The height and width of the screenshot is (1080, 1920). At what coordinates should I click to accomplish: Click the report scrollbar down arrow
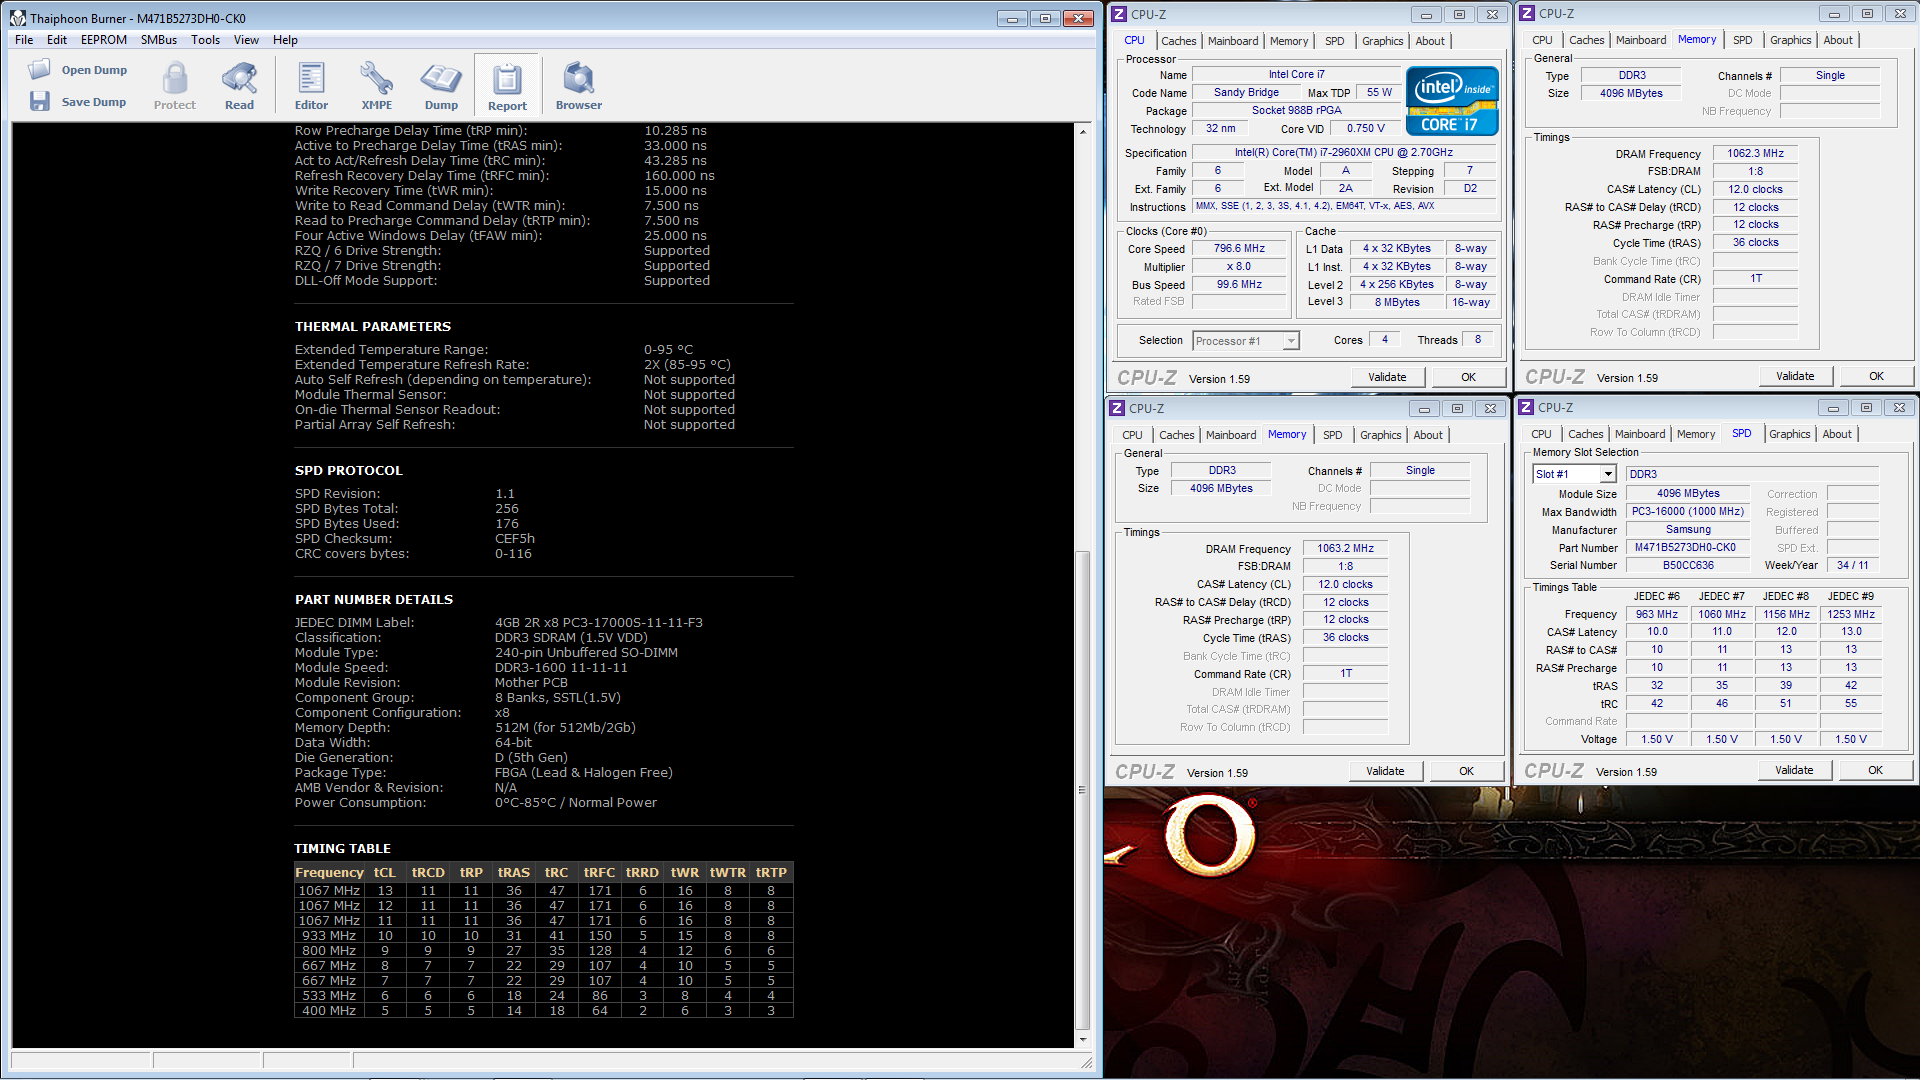1082,1040
